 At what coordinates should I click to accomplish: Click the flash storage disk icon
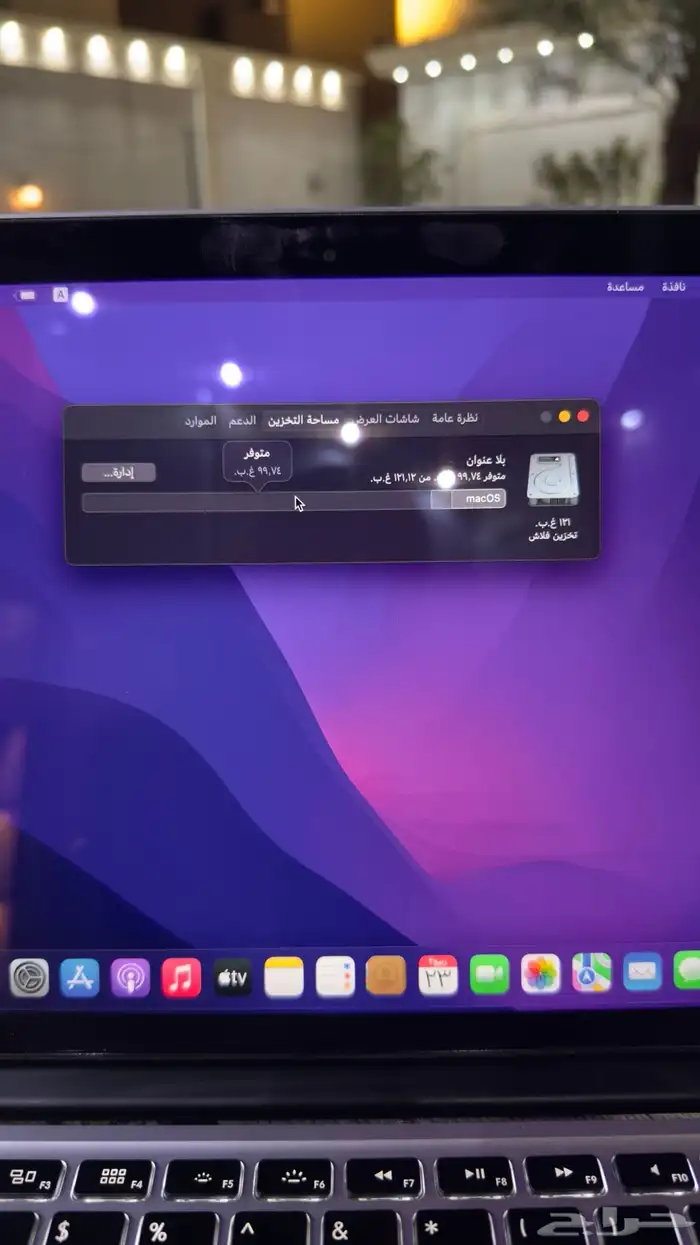point(552,479)
